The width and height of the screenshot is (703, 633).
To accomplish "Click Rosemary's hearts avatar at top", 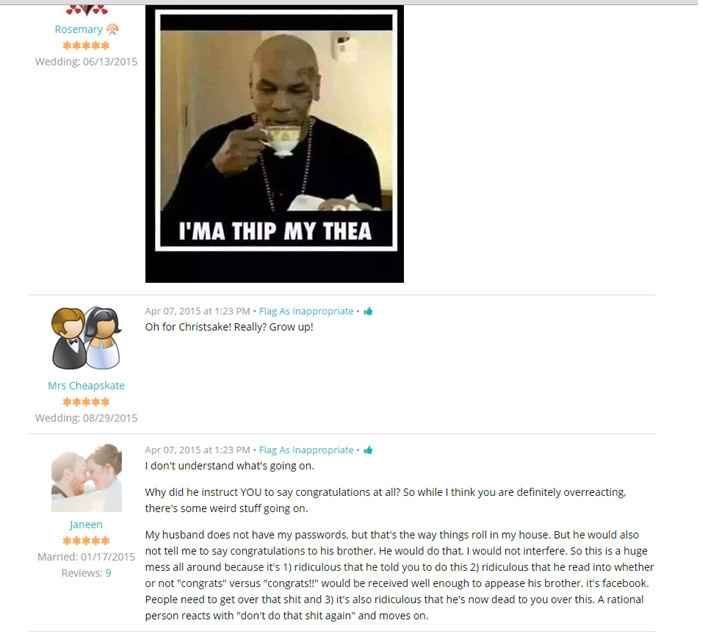I will (x=87, y=9).
